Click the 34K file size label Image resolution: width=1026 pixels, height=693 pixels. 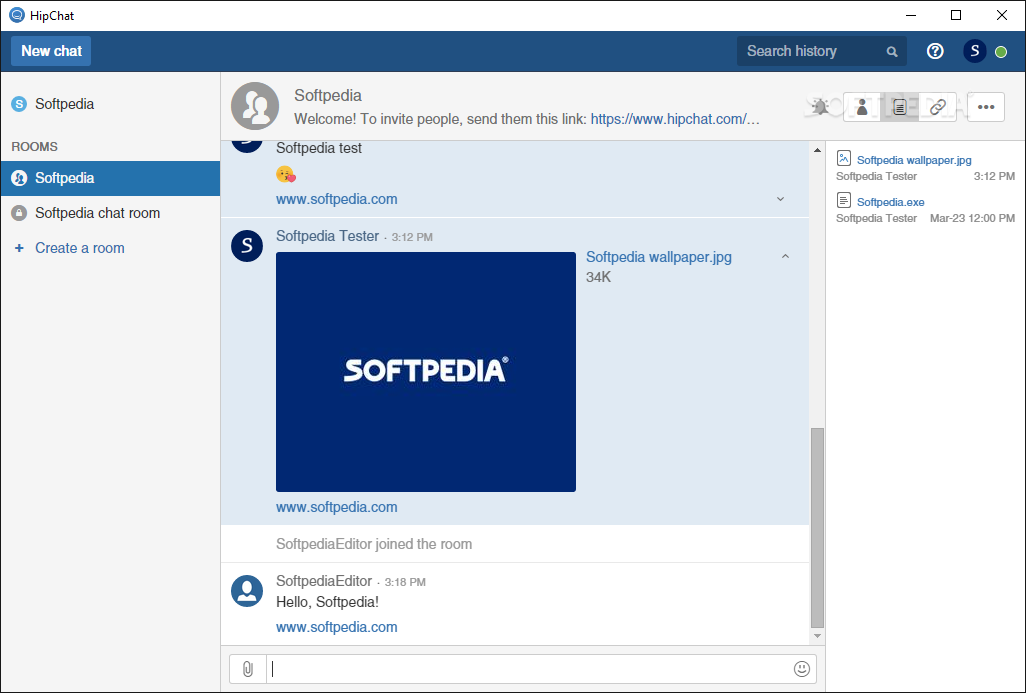pos(598,277)
